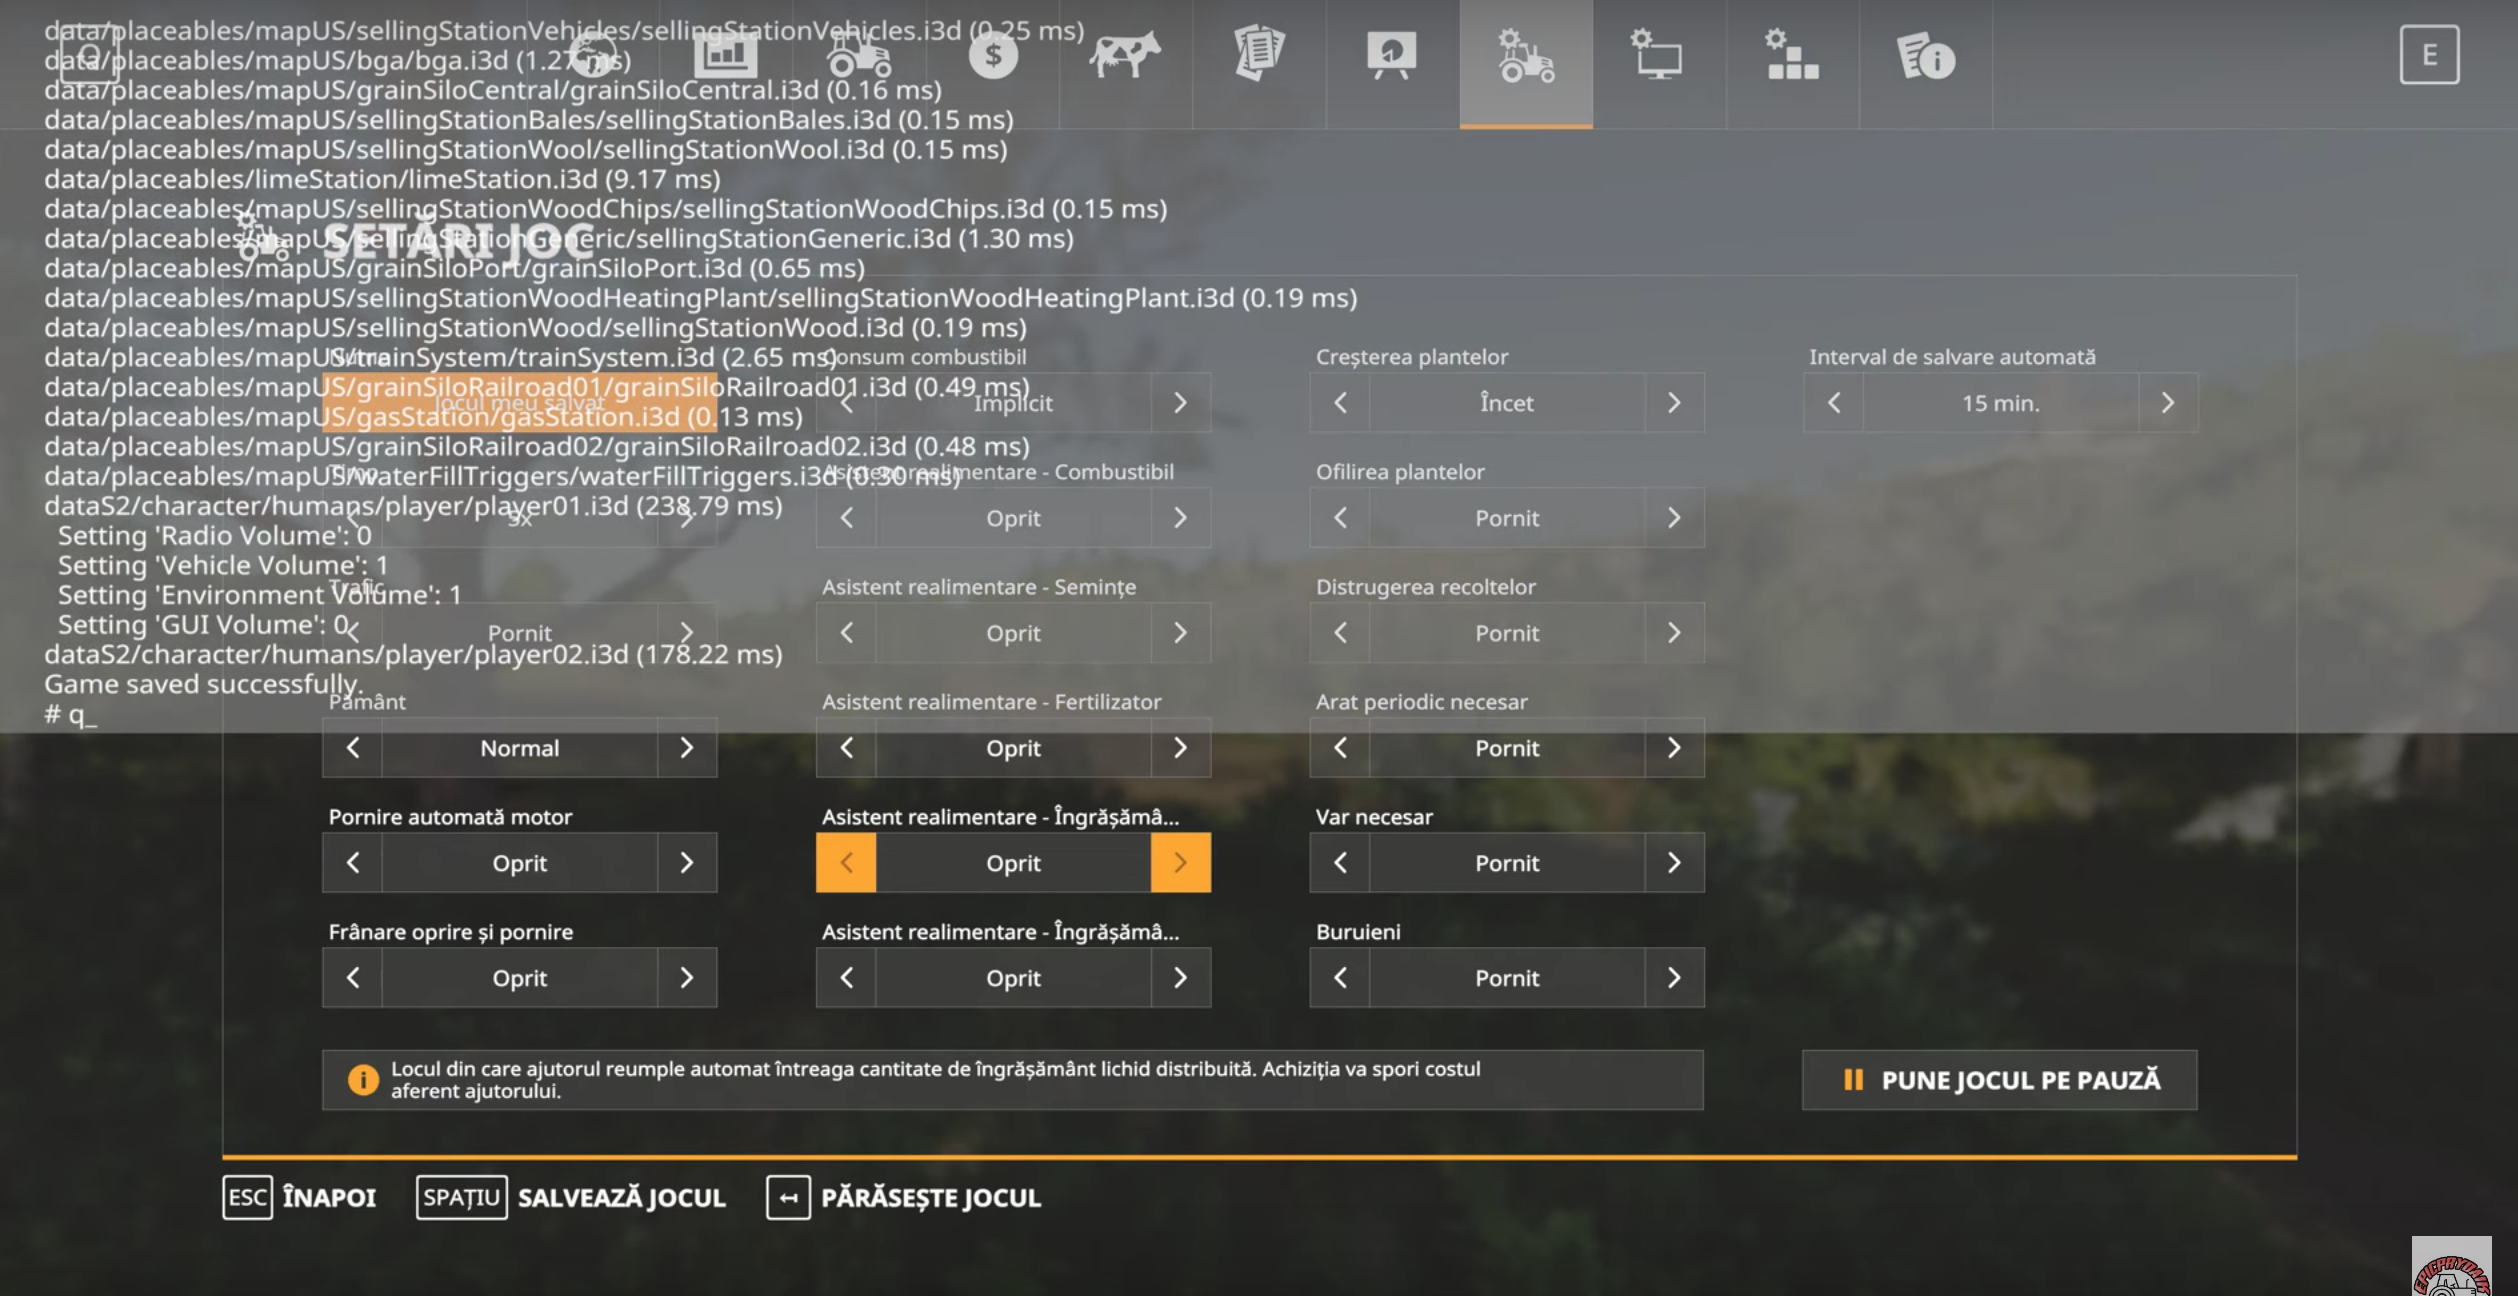Image resolution: width=2518 pixels, height=1296 pixels.
Task: Click the return-arrow key icon for quitting
Action: 788,1197
